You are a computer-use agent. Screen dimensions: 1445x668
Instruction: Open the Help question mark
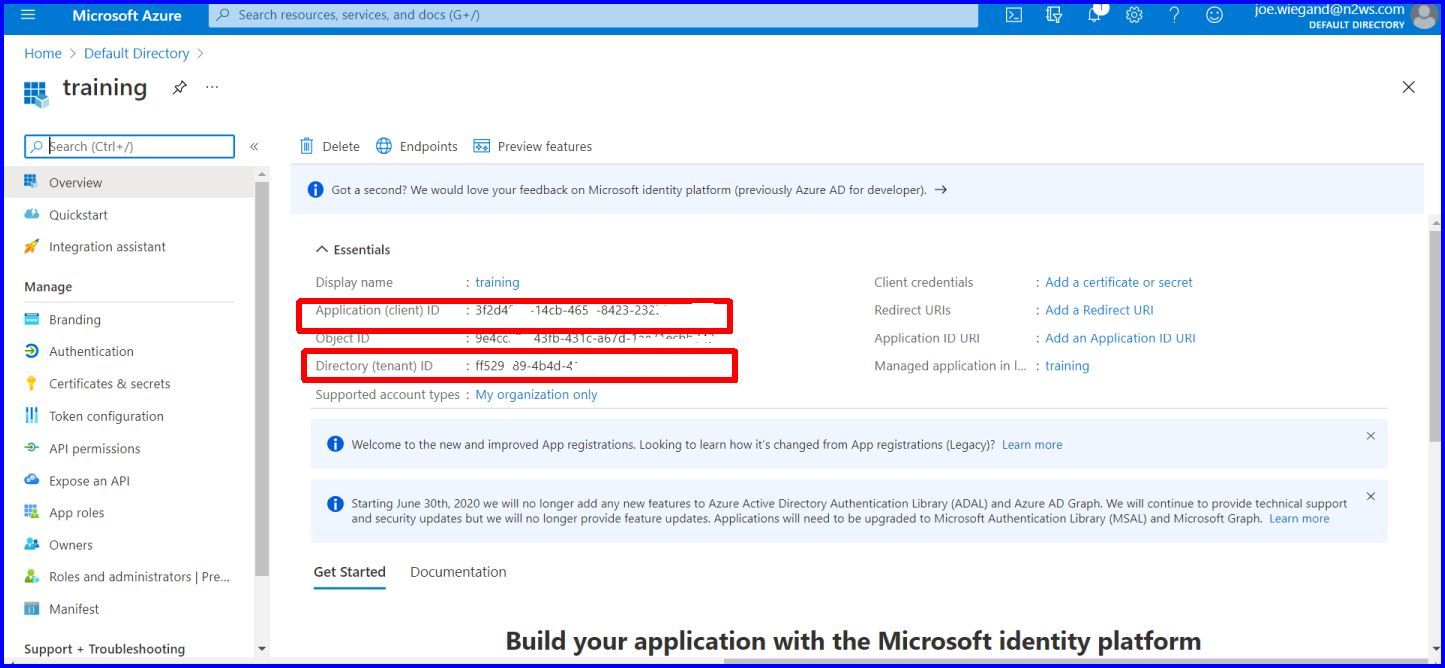pyautogui.click(x=1174, y=15)
